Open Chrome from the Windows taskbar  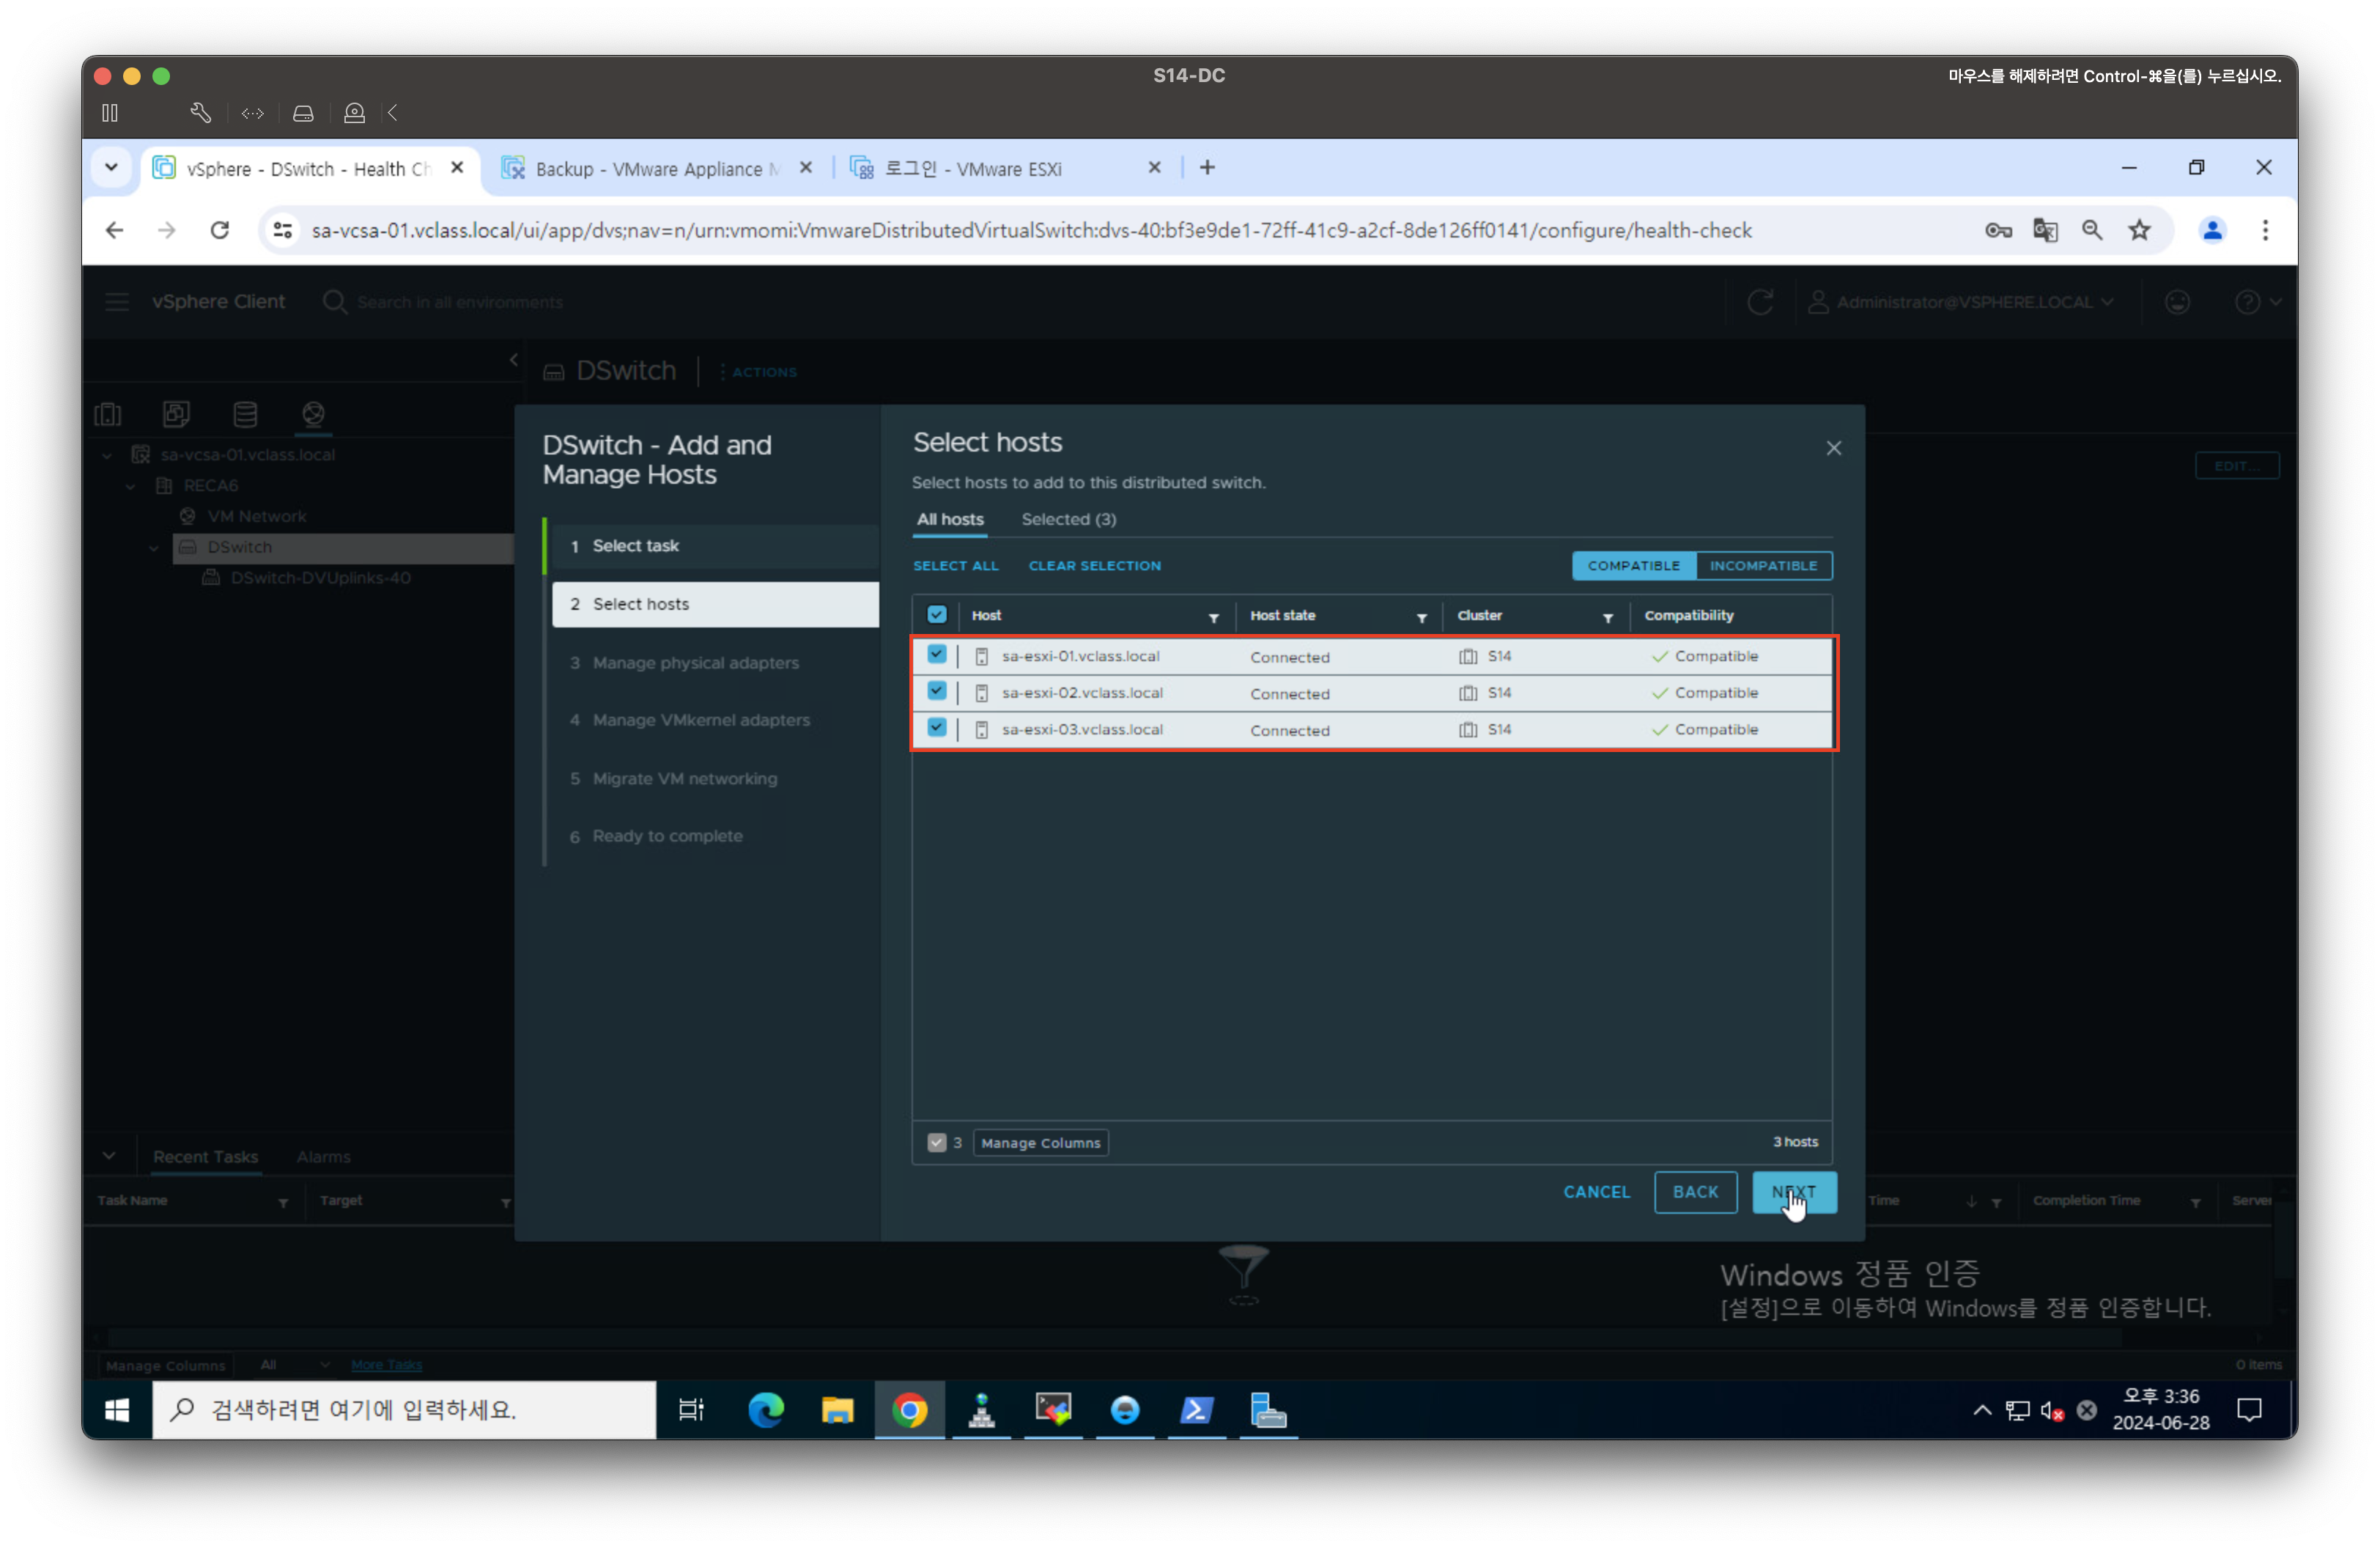(909, 1410)
